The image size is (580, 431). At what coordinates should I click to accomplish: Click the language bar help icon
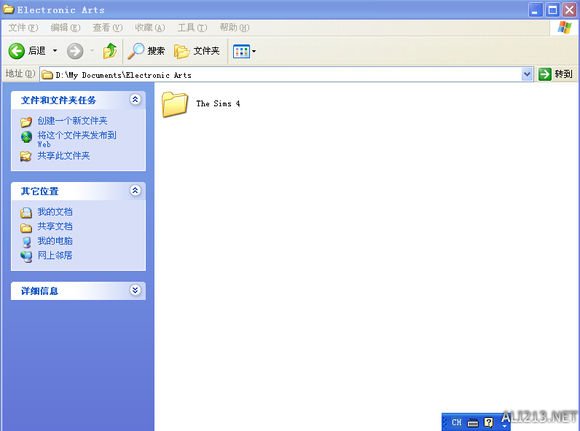[x=489, y=422]
